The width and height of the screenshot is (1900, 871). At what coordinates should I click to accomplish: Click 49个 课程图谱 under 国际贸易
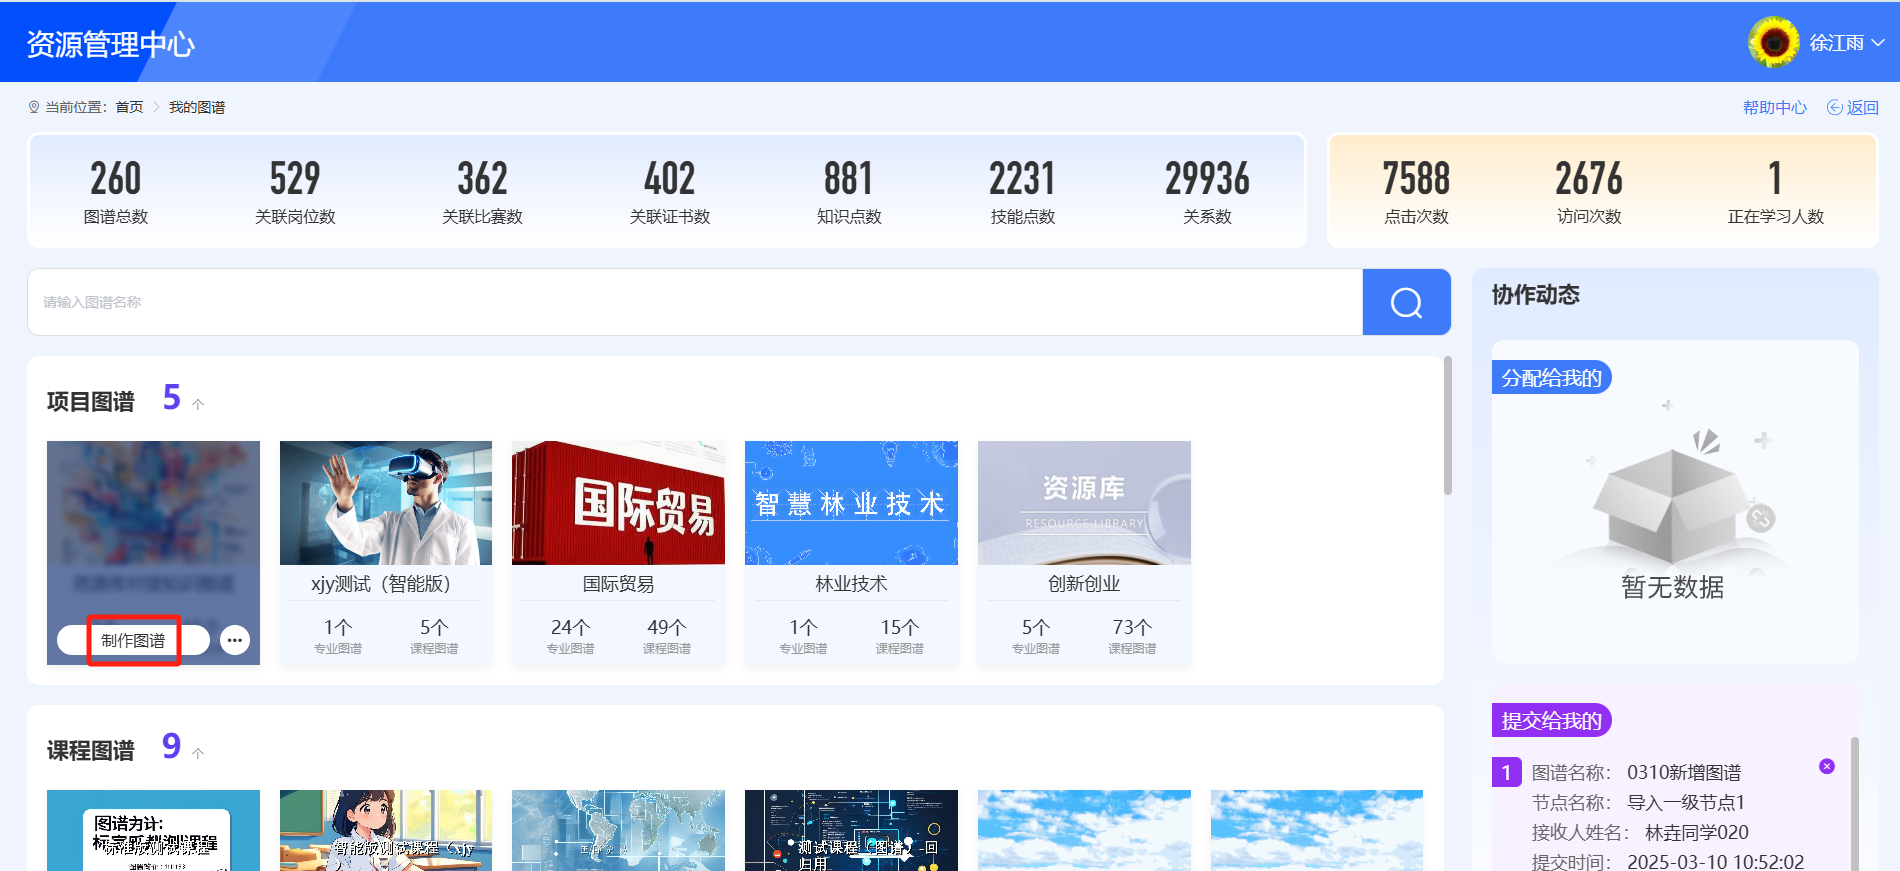click(x=667, y=636)
